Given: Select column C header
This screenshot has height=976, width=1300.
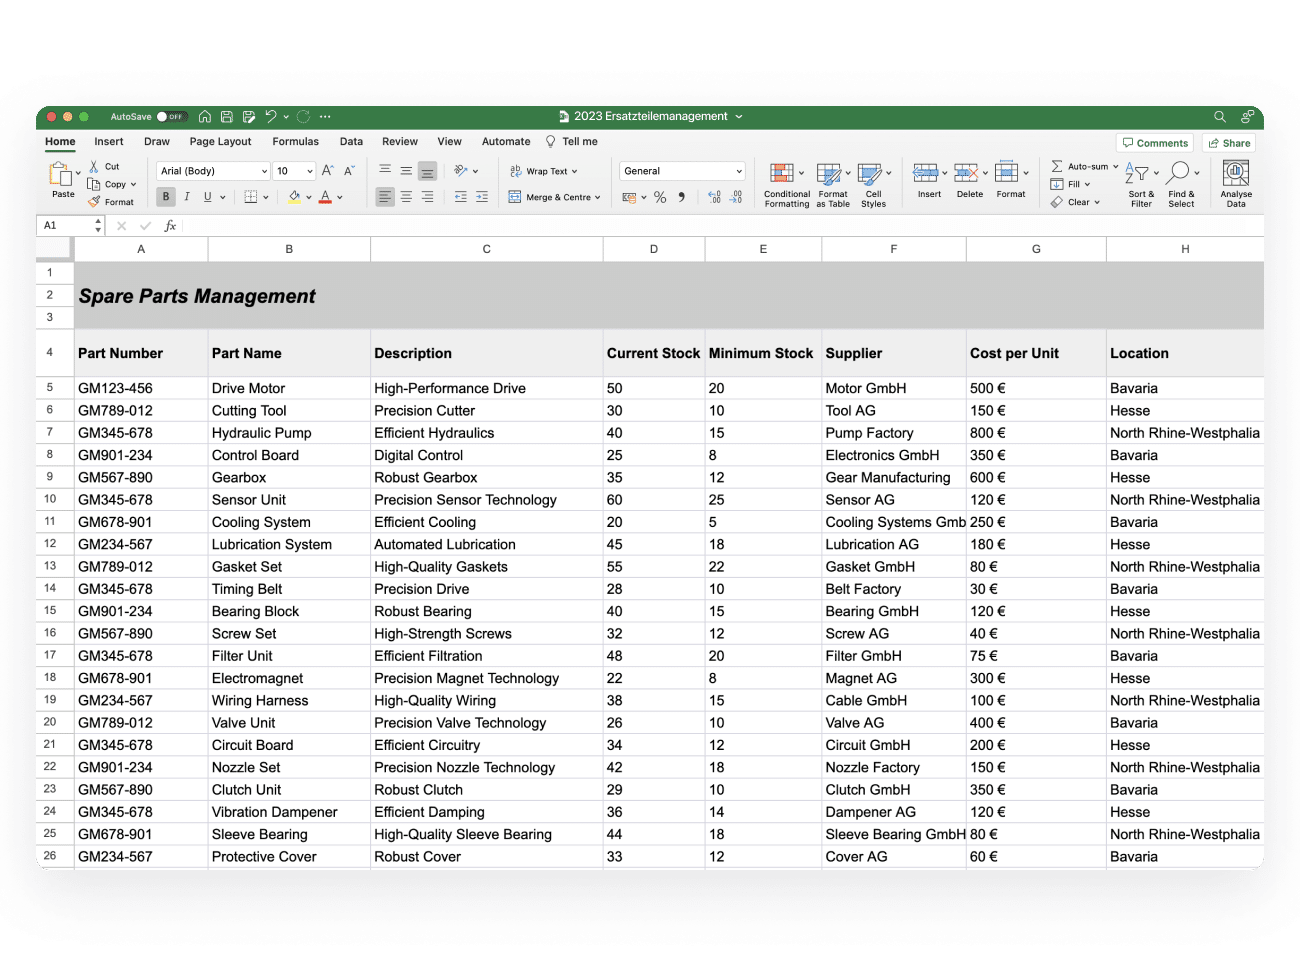Looking at the screenshot, I should coord(487,249).
